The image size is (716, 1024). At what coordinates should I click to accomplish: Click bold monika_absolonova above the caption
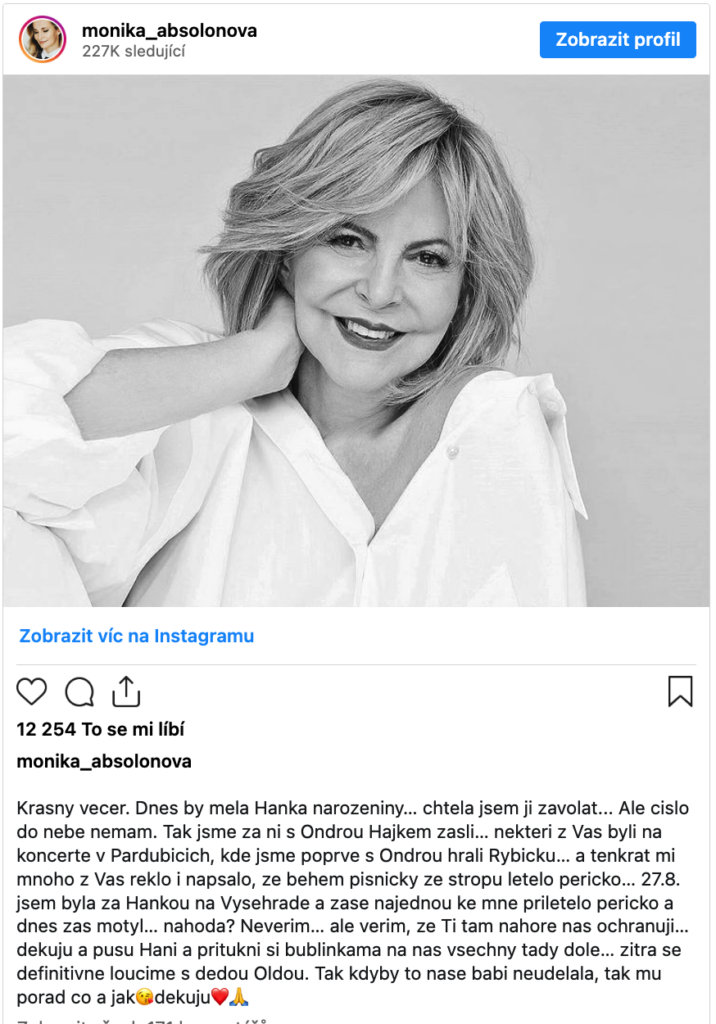pos(104,761)
